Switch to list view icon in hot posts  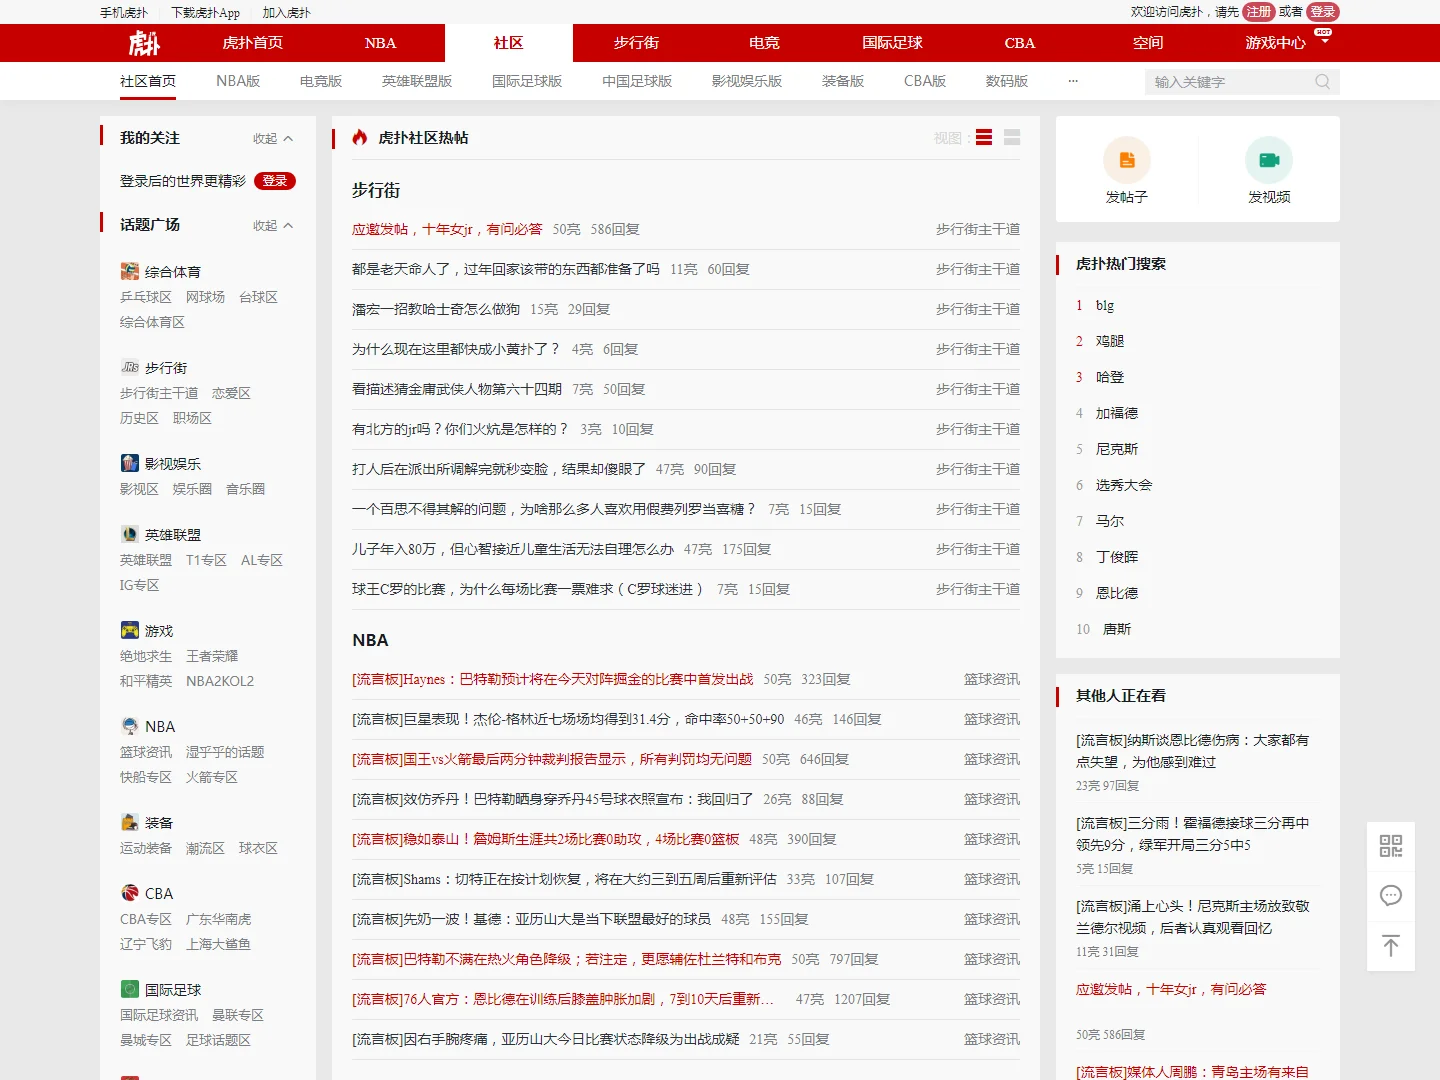pos(984,138)
